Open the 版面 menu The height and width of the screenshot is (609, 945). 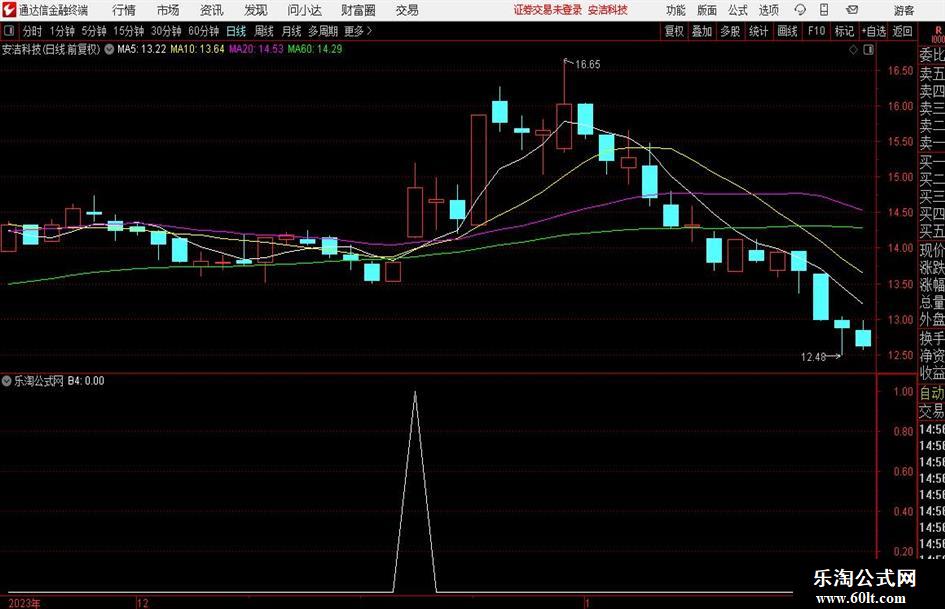point(706,10)
